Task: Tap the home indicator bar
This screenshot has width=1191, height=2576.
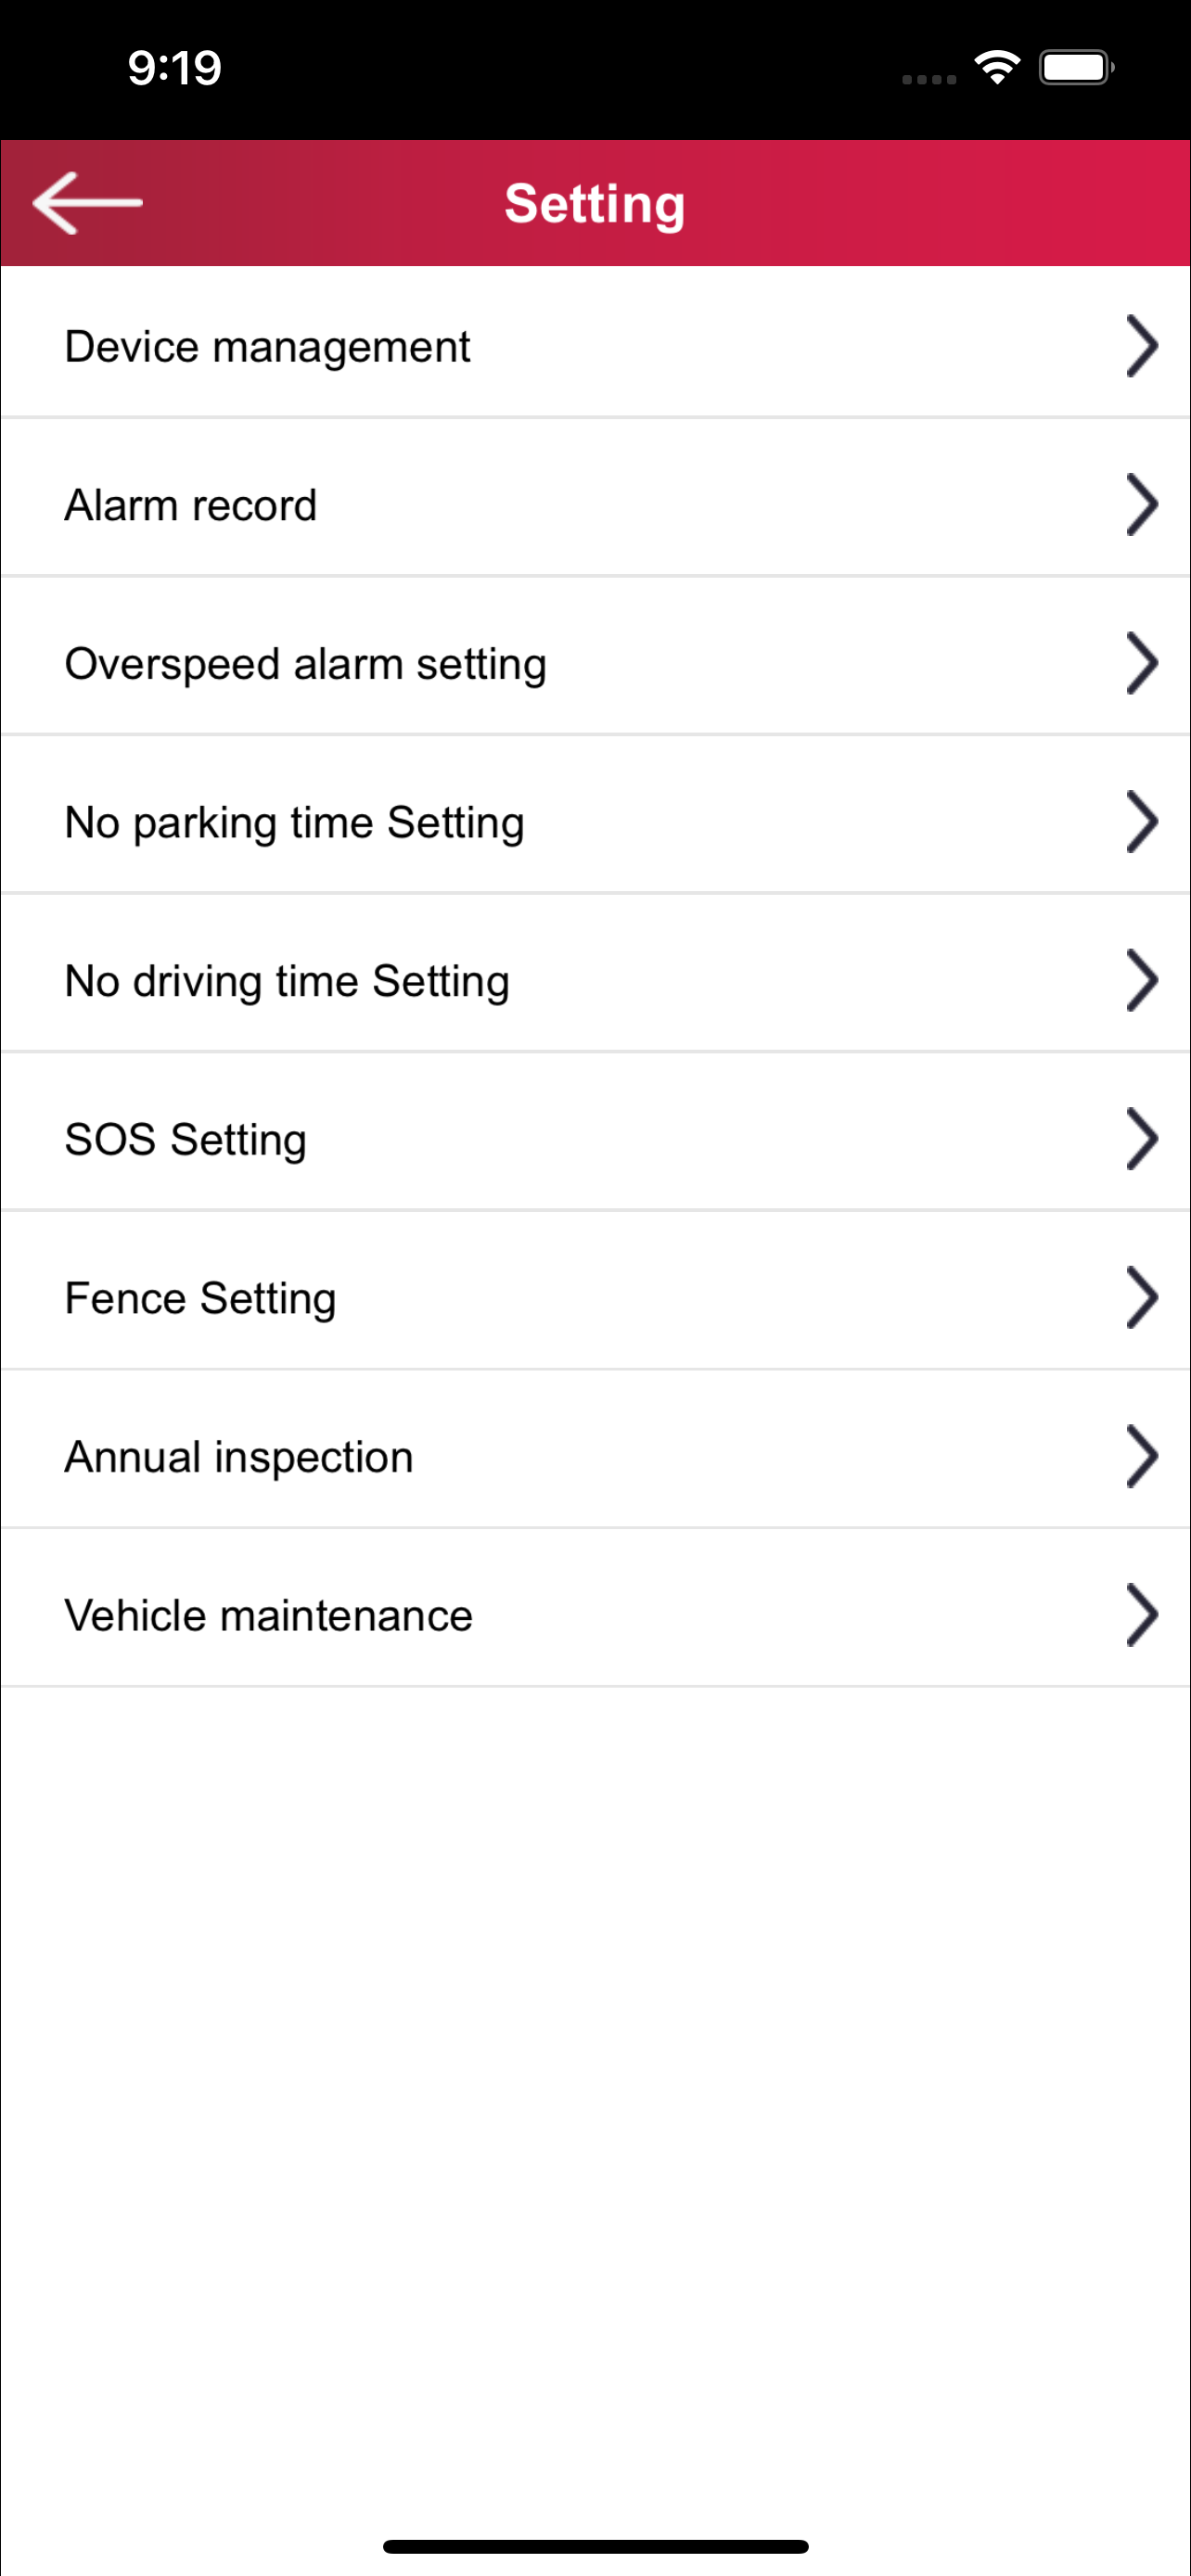Action: click(x=595, y=2546)
